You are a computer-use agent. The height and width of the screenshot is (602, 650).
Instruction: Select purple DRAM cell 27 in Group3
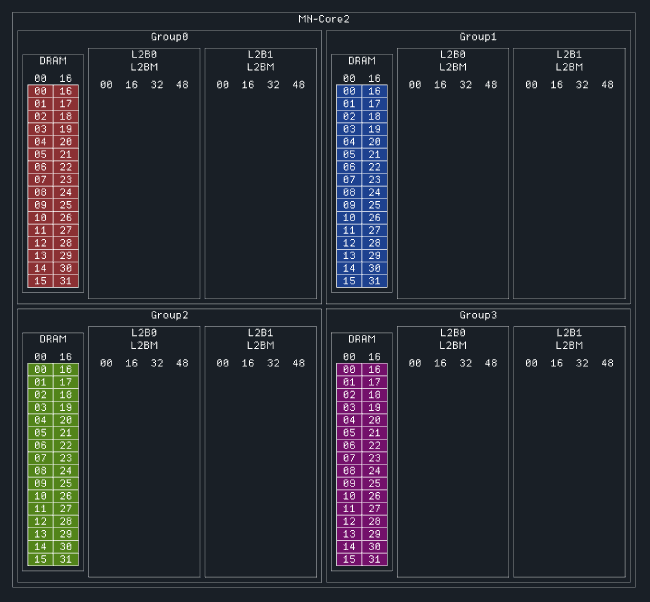pyautogui.click(x=374, y=509)
